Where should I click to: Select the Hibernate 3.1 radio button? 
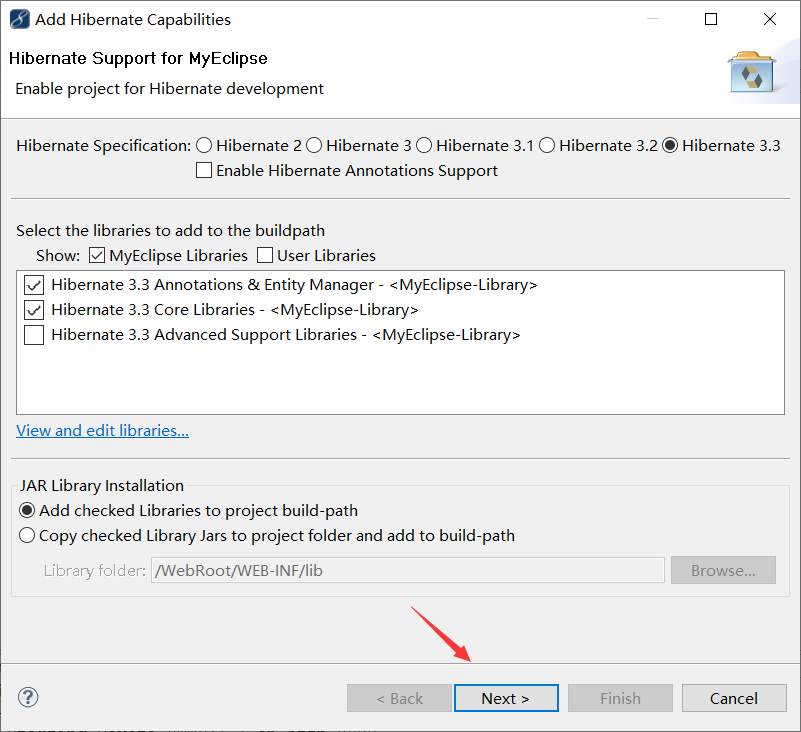click(x=423, y=146)
